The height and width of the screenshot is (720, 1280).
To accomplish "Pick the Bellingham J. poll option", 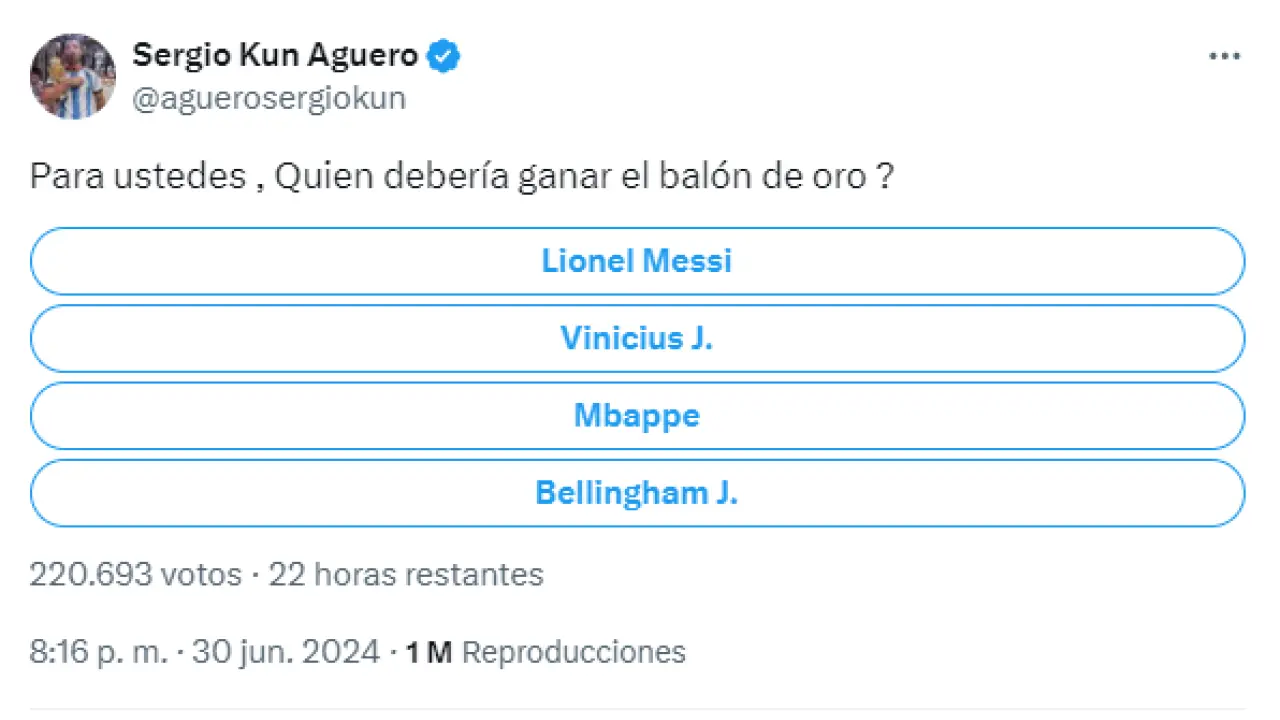I will coord(637,493).
